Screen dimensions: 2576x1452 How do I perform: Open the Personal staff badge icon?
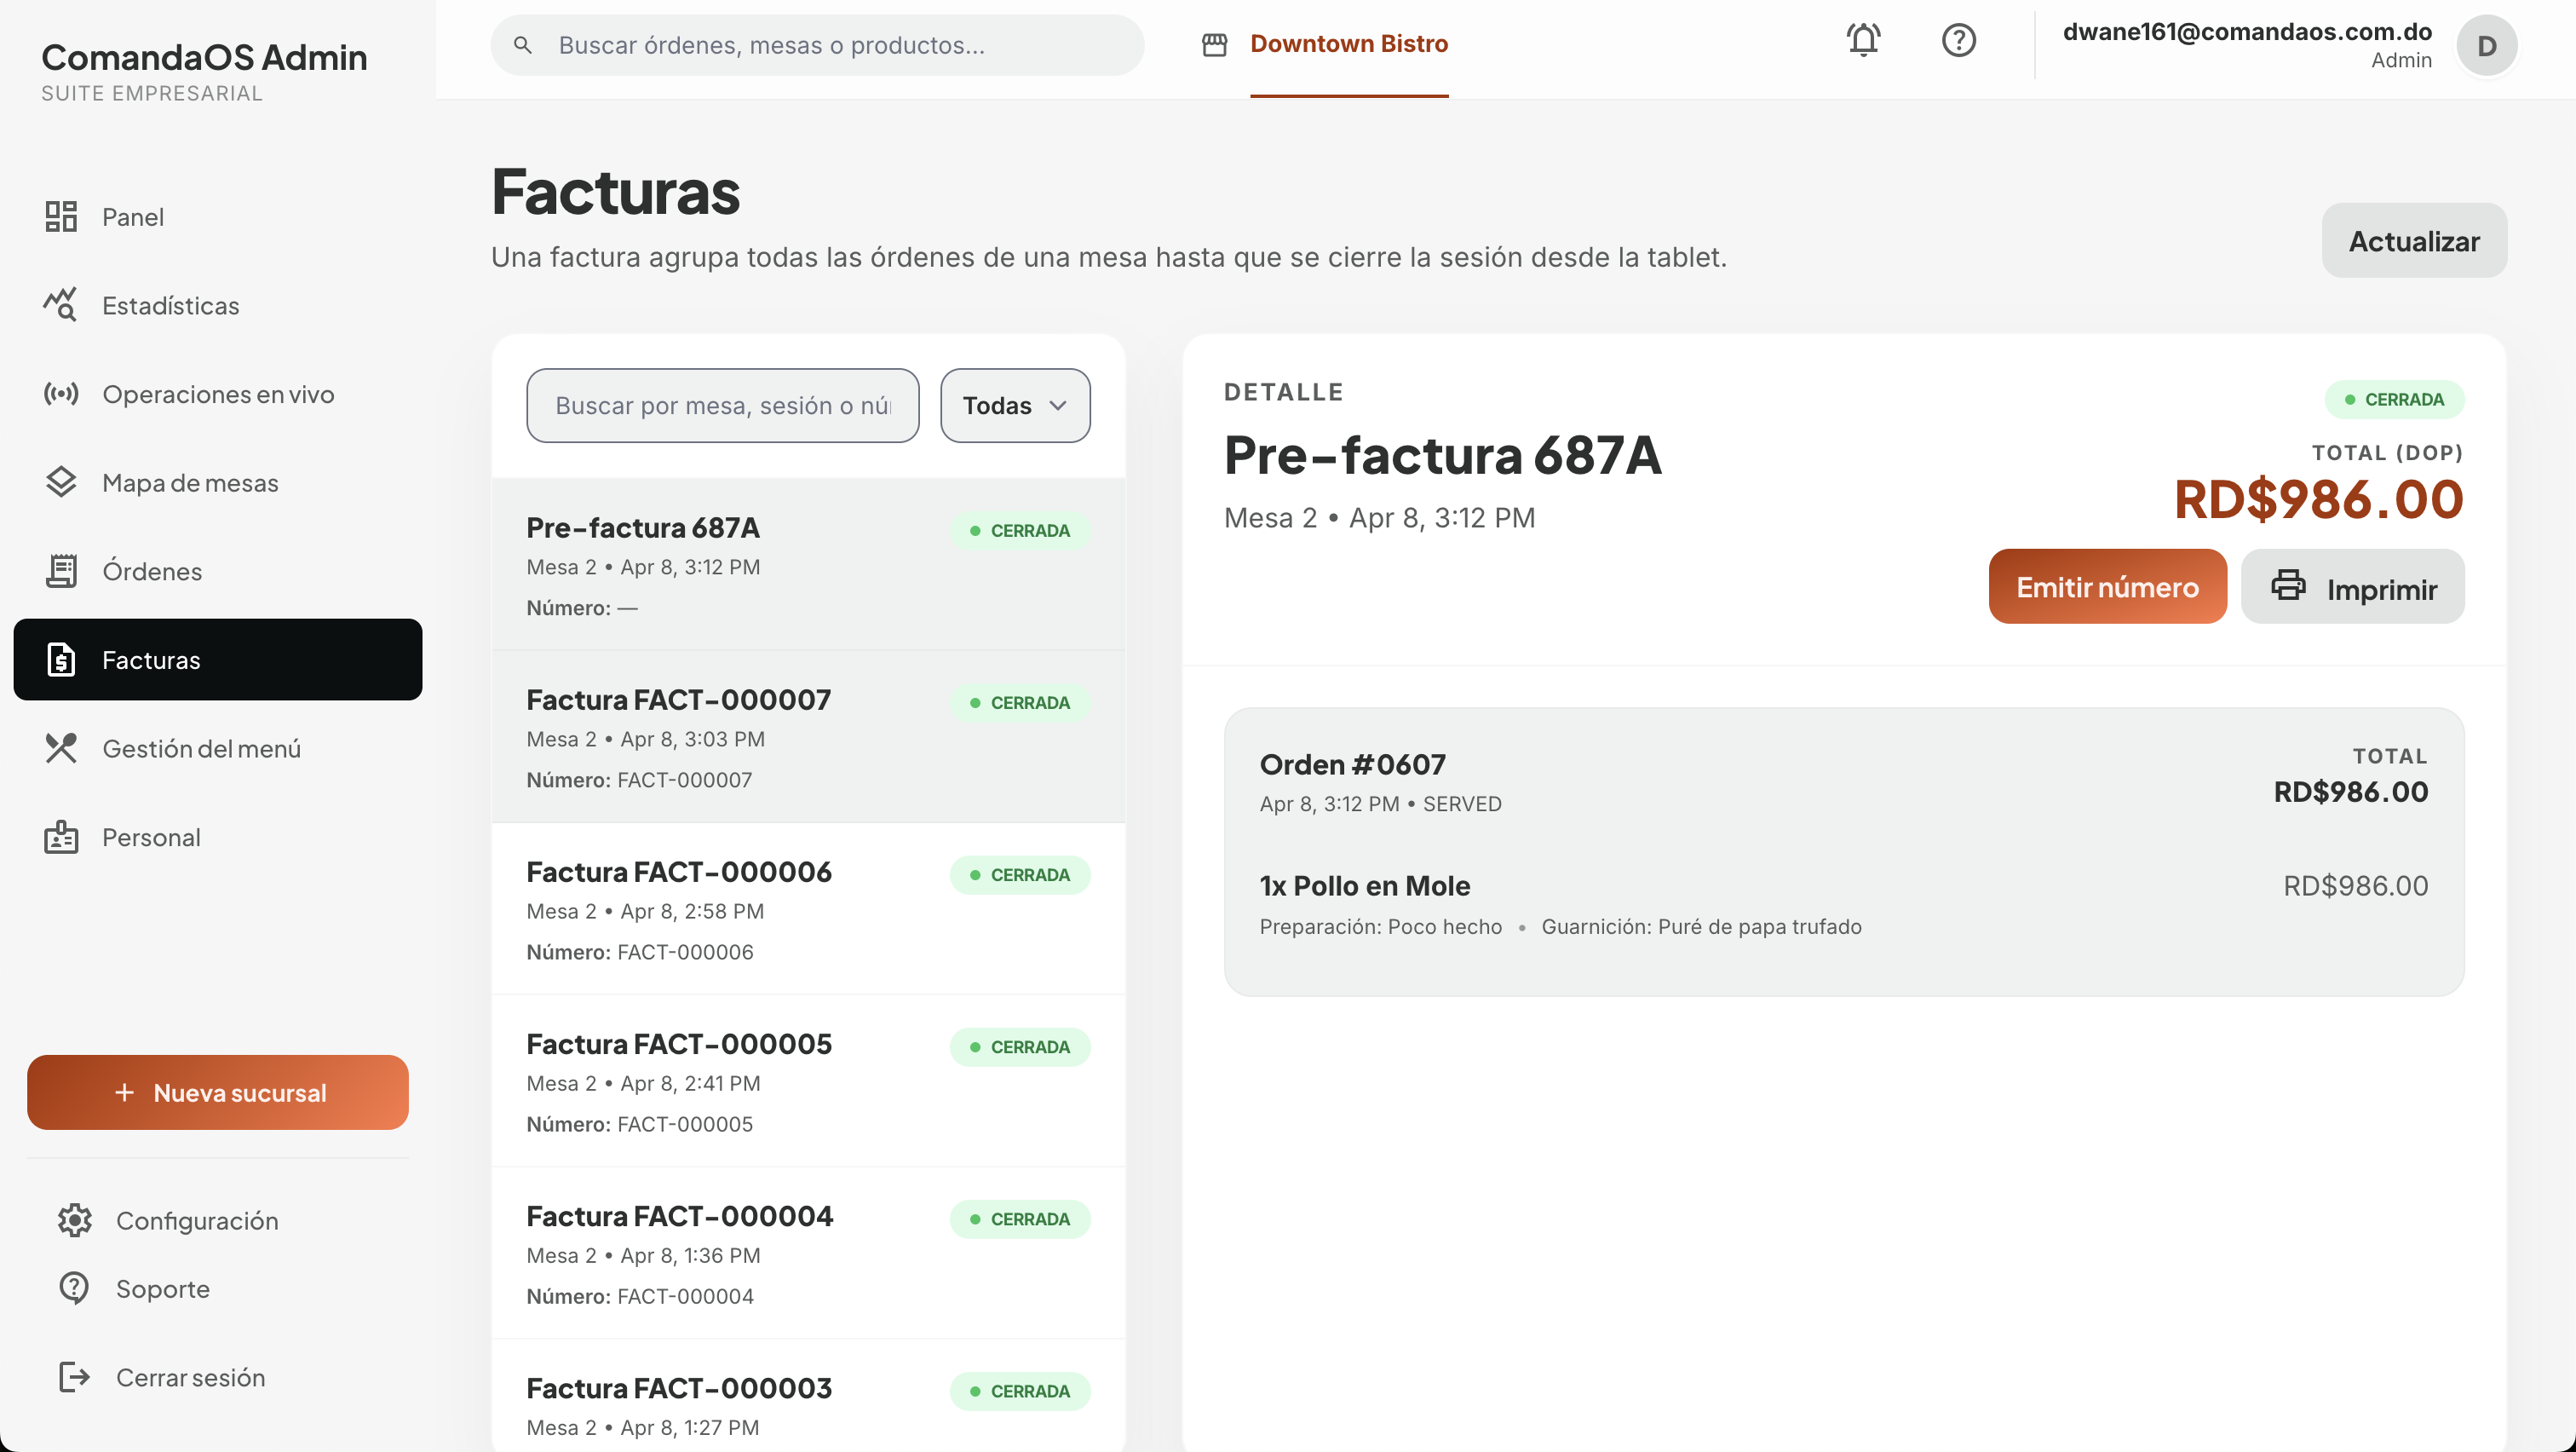click(x=61, y=837)
